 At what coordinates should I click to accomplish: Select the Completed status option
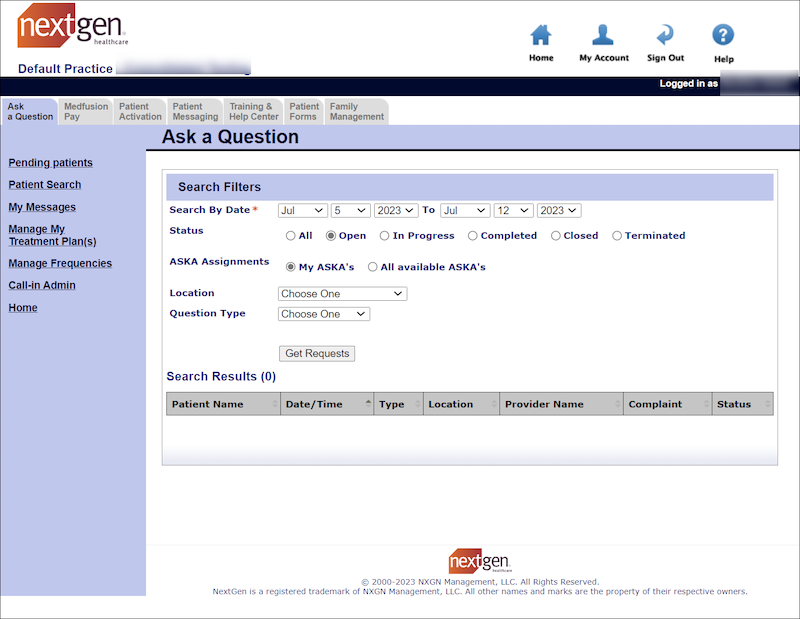(x=472, y=236)
